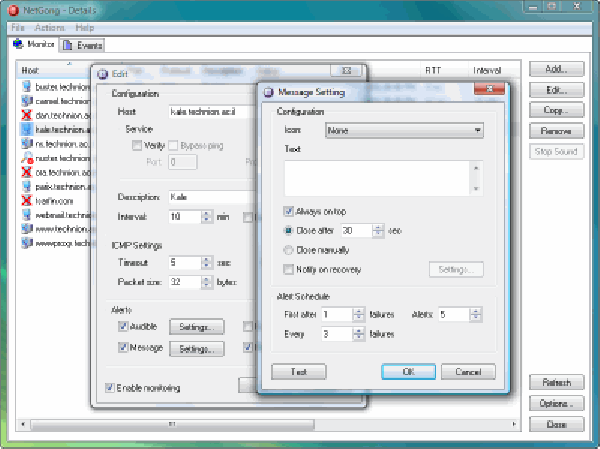The image size is (600, 449).
Task: Switch to the Events tab
Action: [82, 46]
